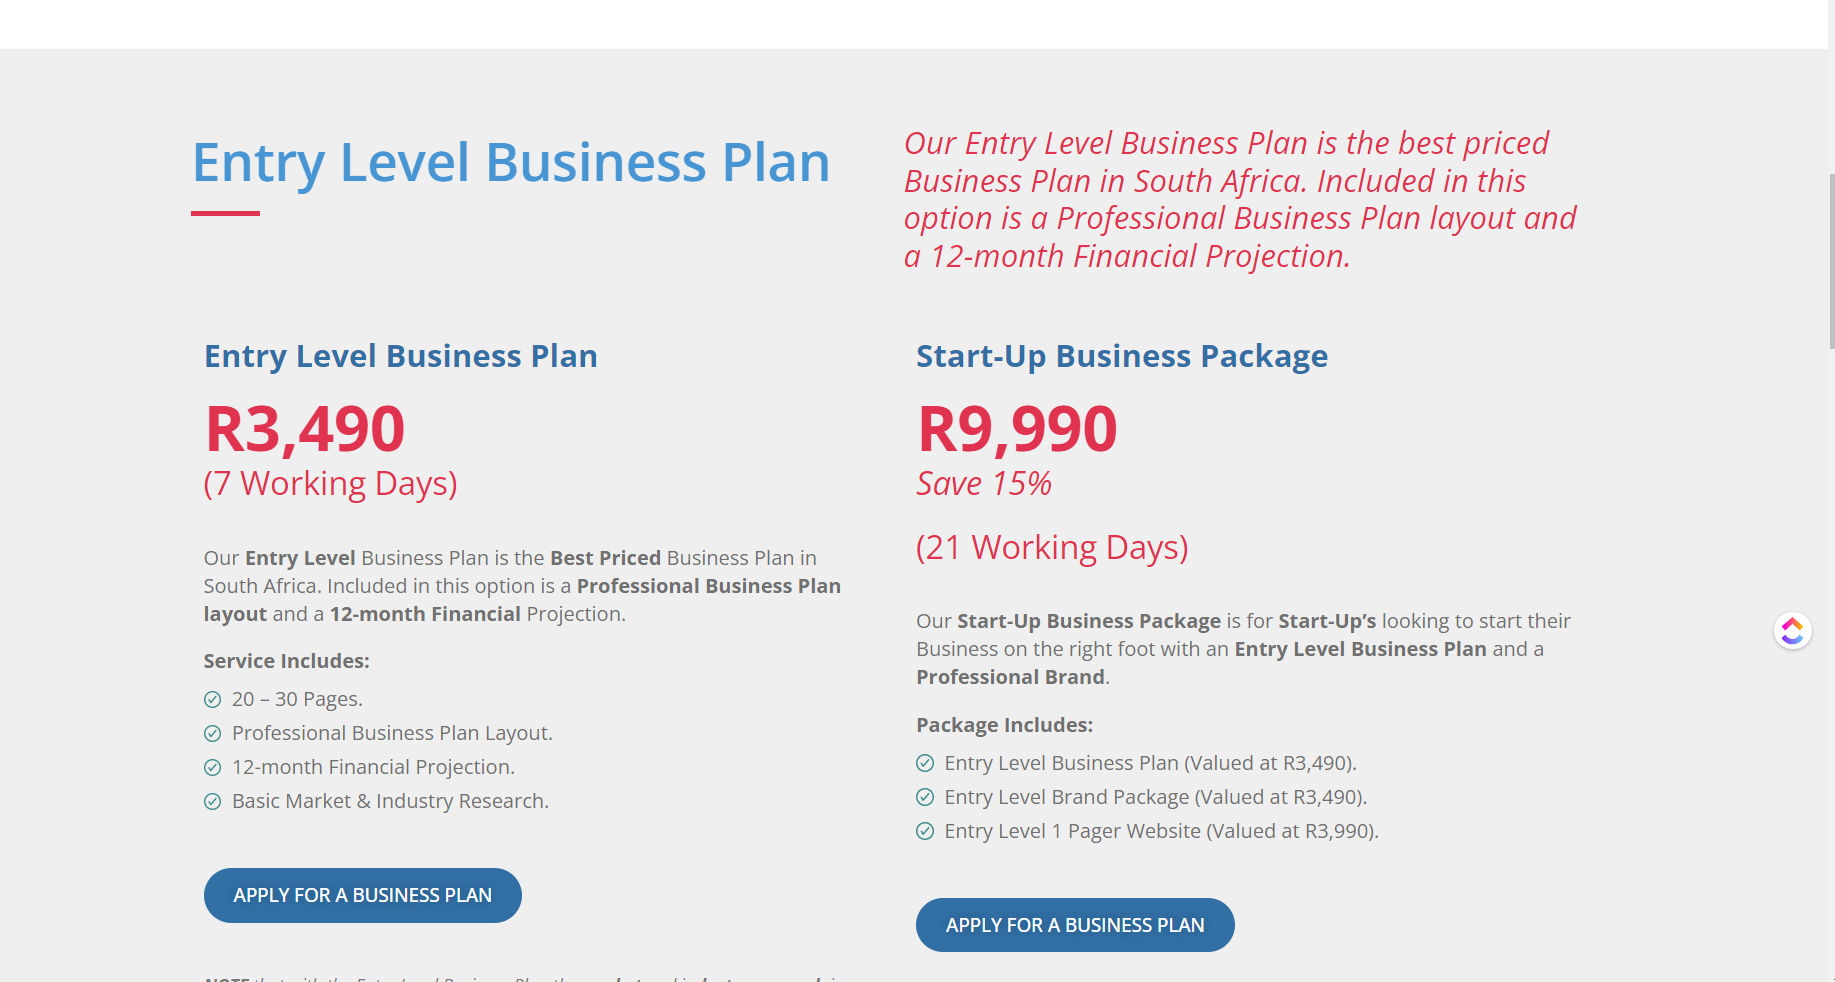1835x982 pixels.
Task: Click the large "Entry Level Business Plan" page title
Action: [x=510, y=162]
